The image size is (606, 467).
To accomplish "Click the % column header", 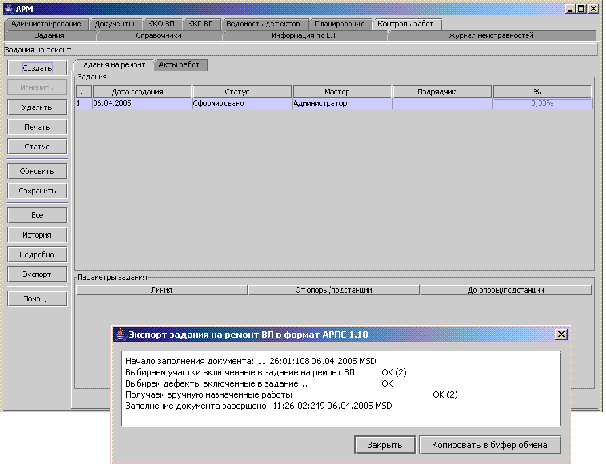I will [x=542, y=92].
